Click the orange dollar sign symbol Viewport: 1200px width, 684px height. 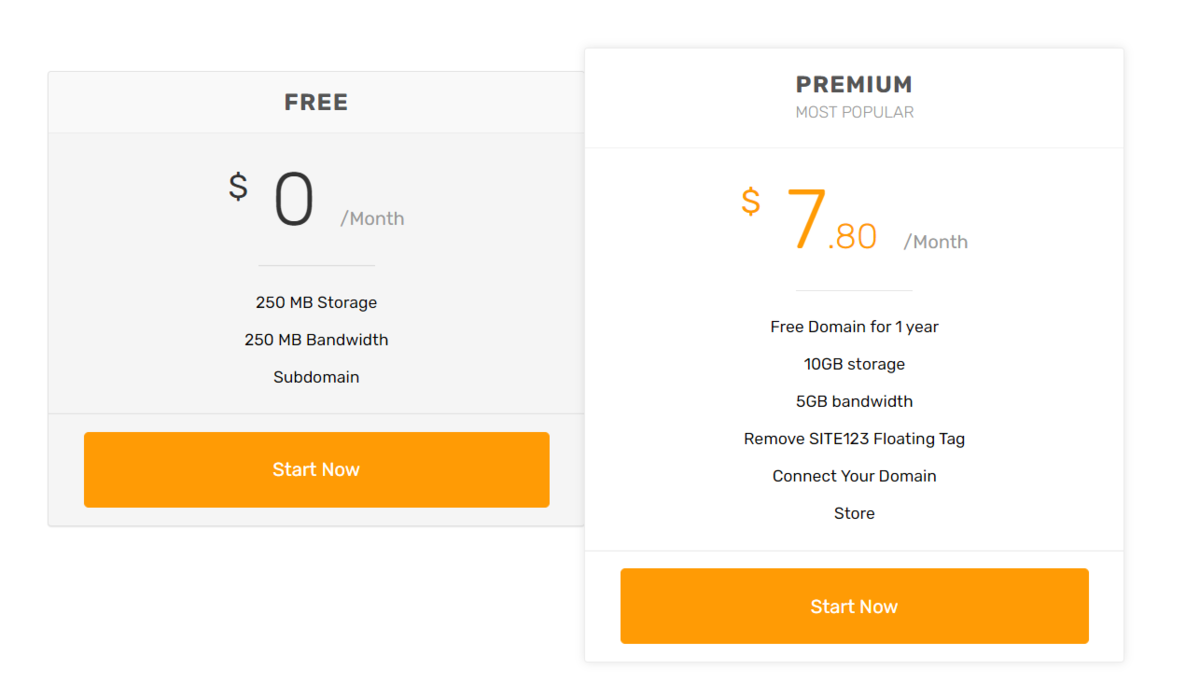click(x=750, y=201)
